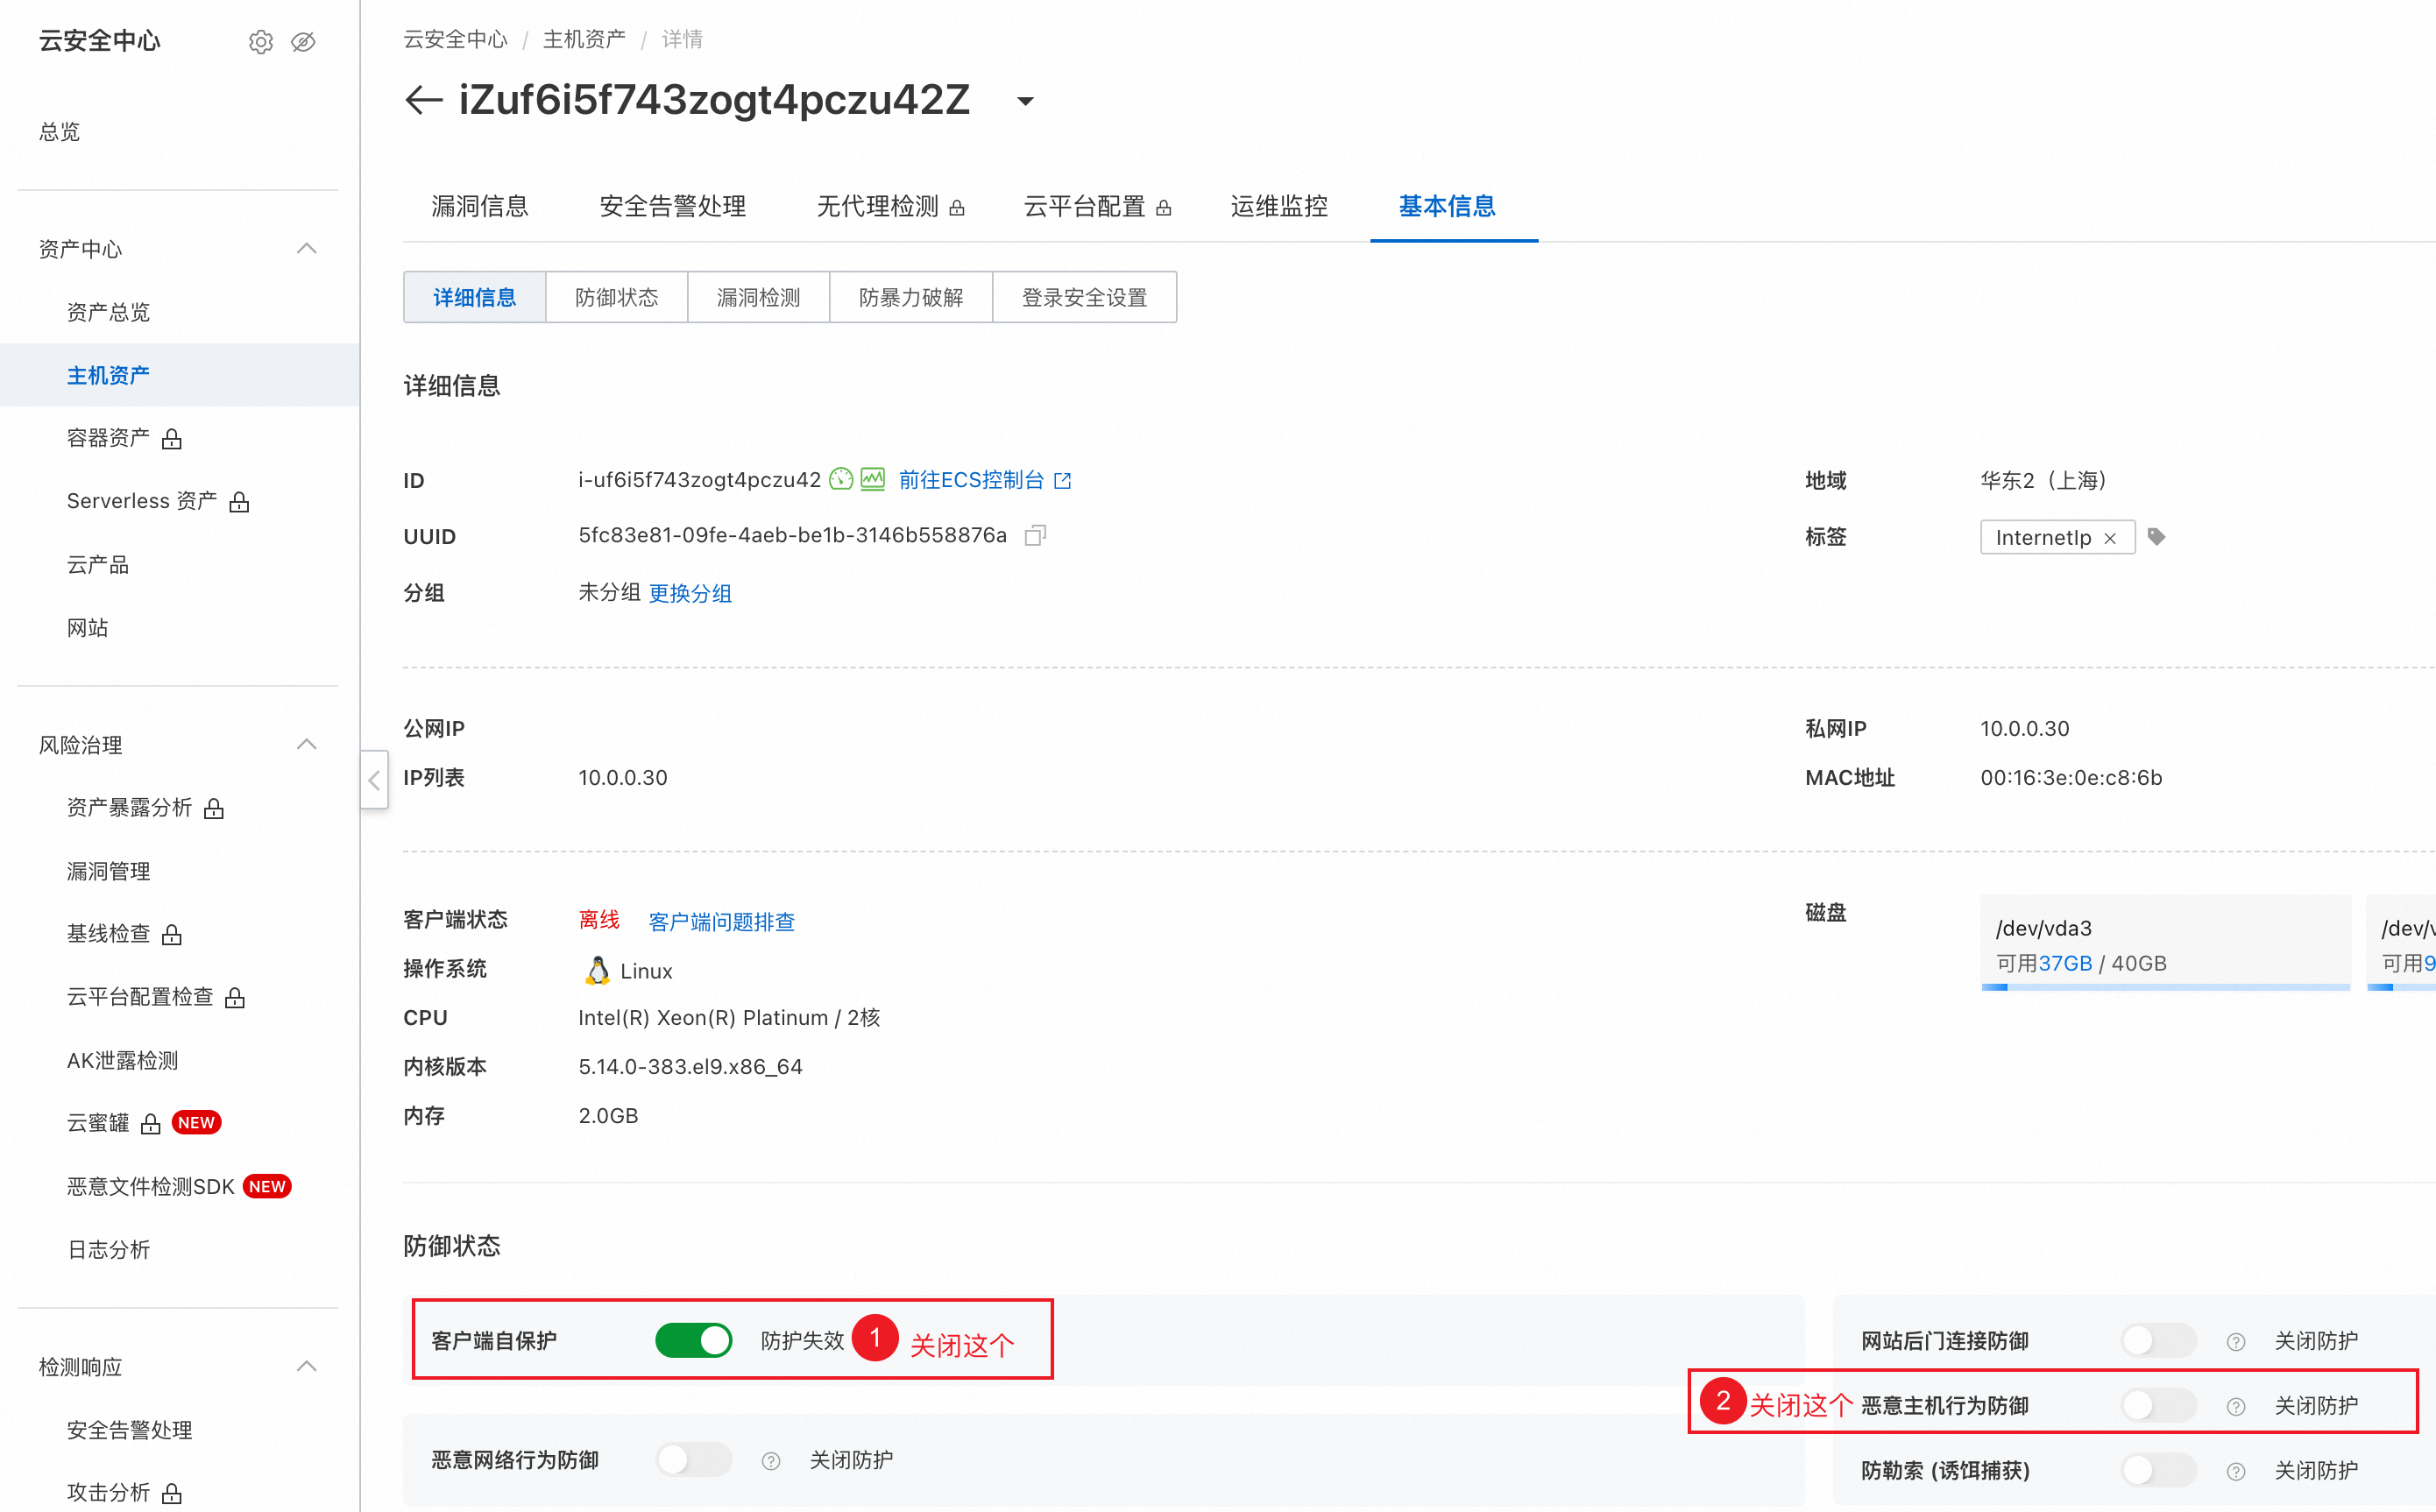2436x1512 pixels.
Task: Click the help icon beside 恶意主机行为防御
Action: click(2236, 1406)
